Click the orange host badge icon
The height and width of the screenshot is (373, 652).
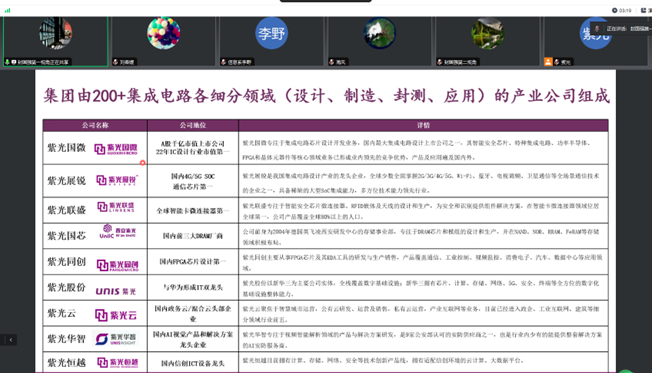coord(548,62)
